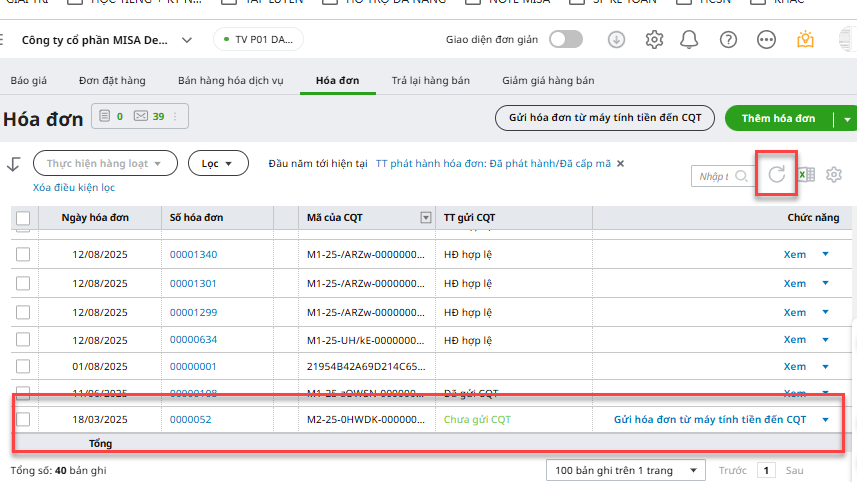Open the Thêm hóa đơn dropdown arrow
Image resolution: width=857 pixels, height=482 pixels.
[x=847, y=118]
